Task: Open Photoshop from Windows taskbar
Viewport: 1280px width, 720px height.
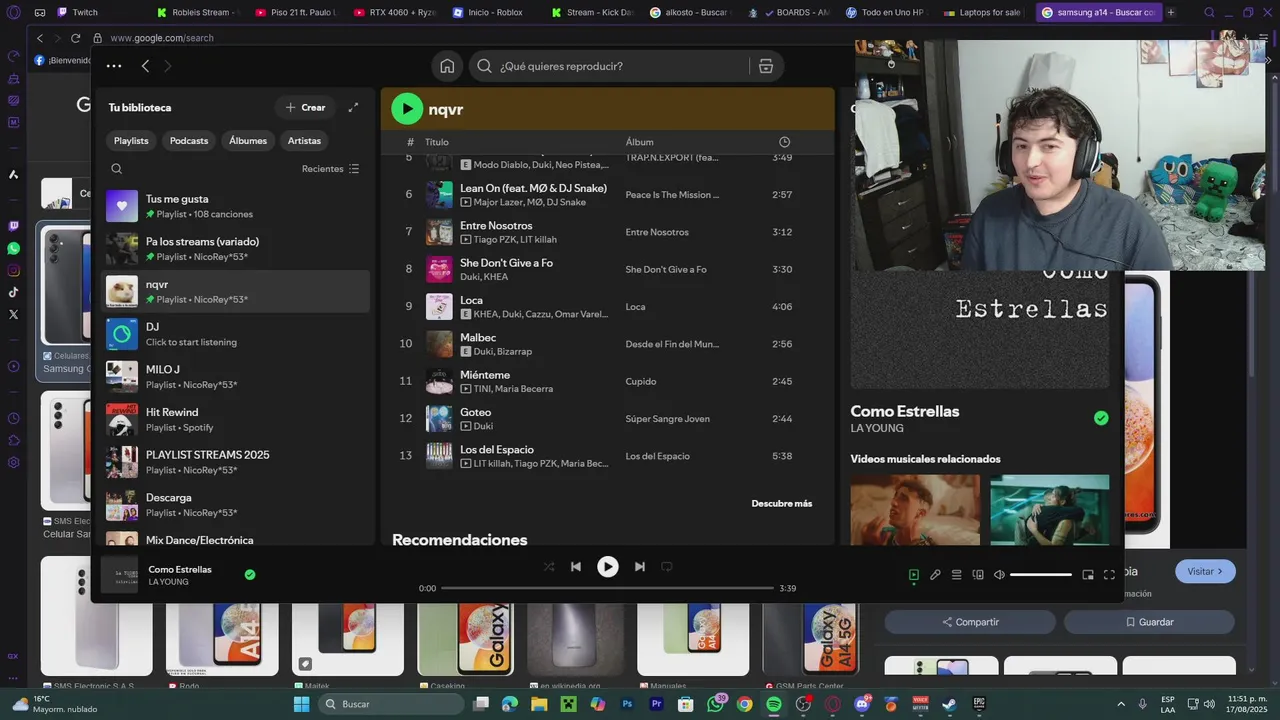Action: [x=627, y=704]
